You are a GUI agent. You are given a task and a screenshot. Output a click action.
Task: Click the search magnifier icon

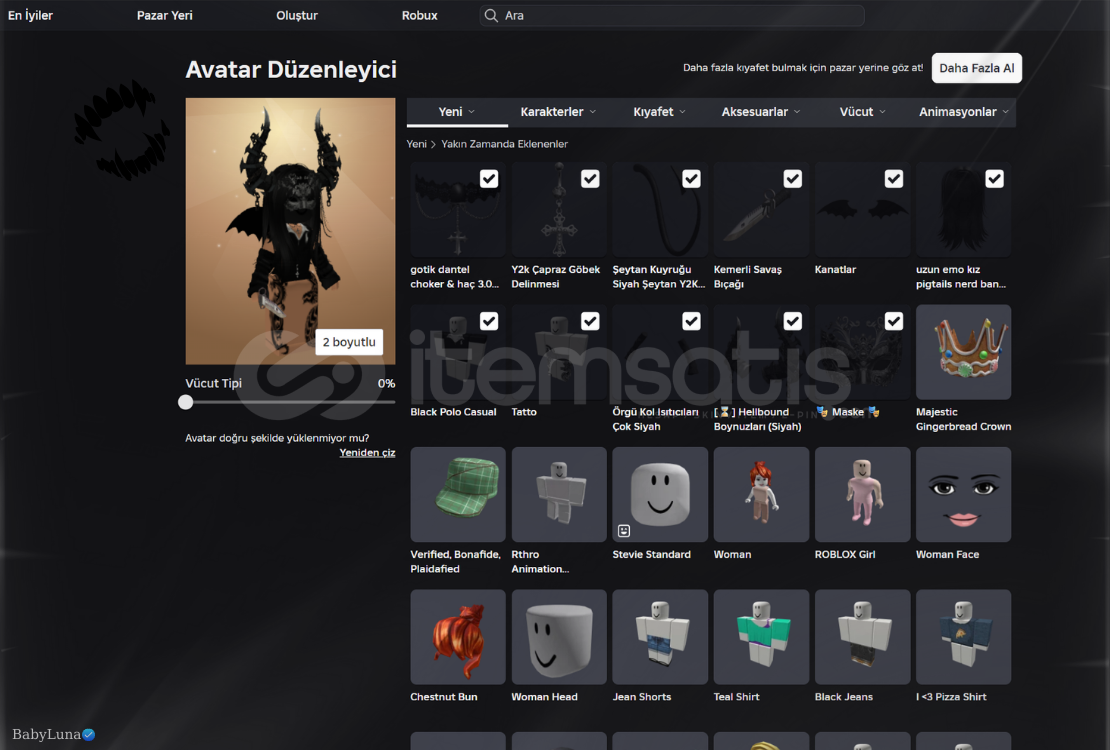490,16
